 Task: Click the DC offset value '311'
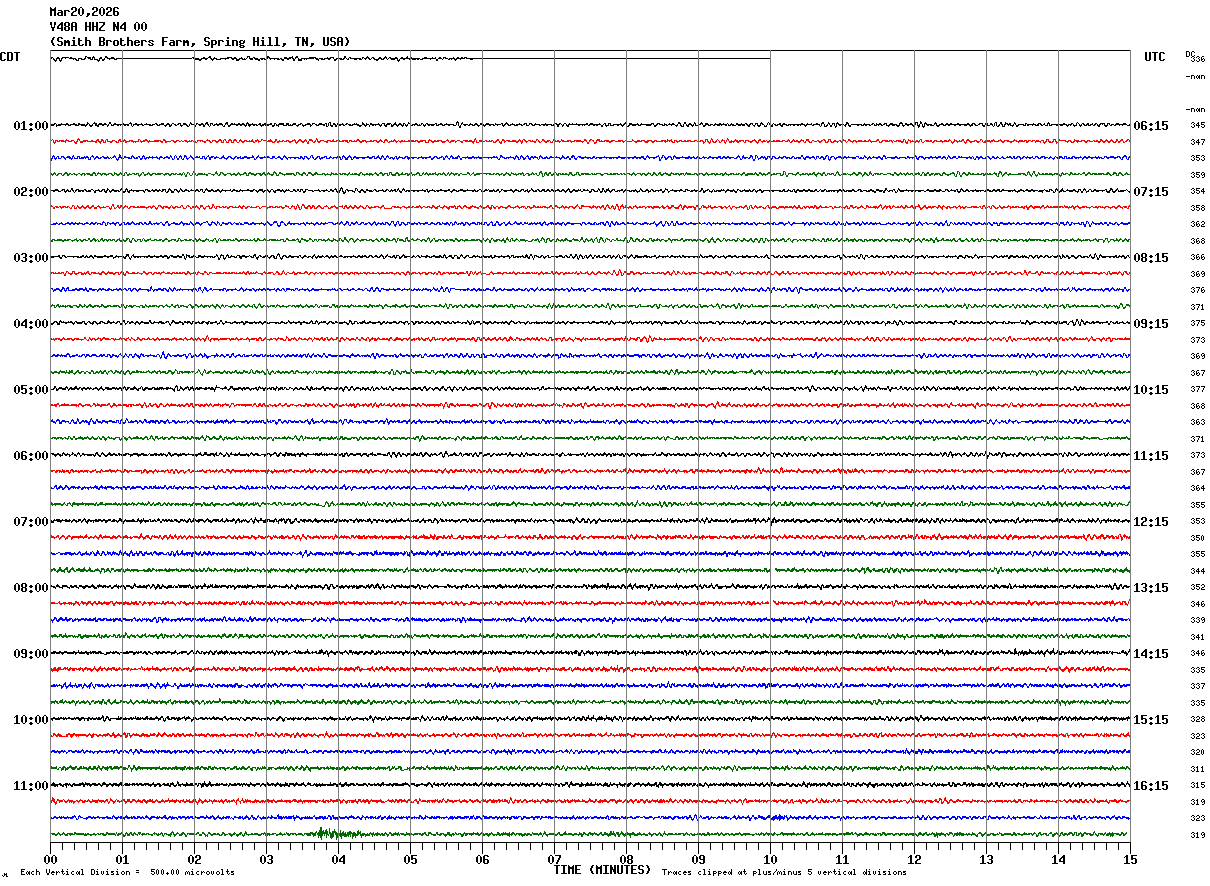1197,769
